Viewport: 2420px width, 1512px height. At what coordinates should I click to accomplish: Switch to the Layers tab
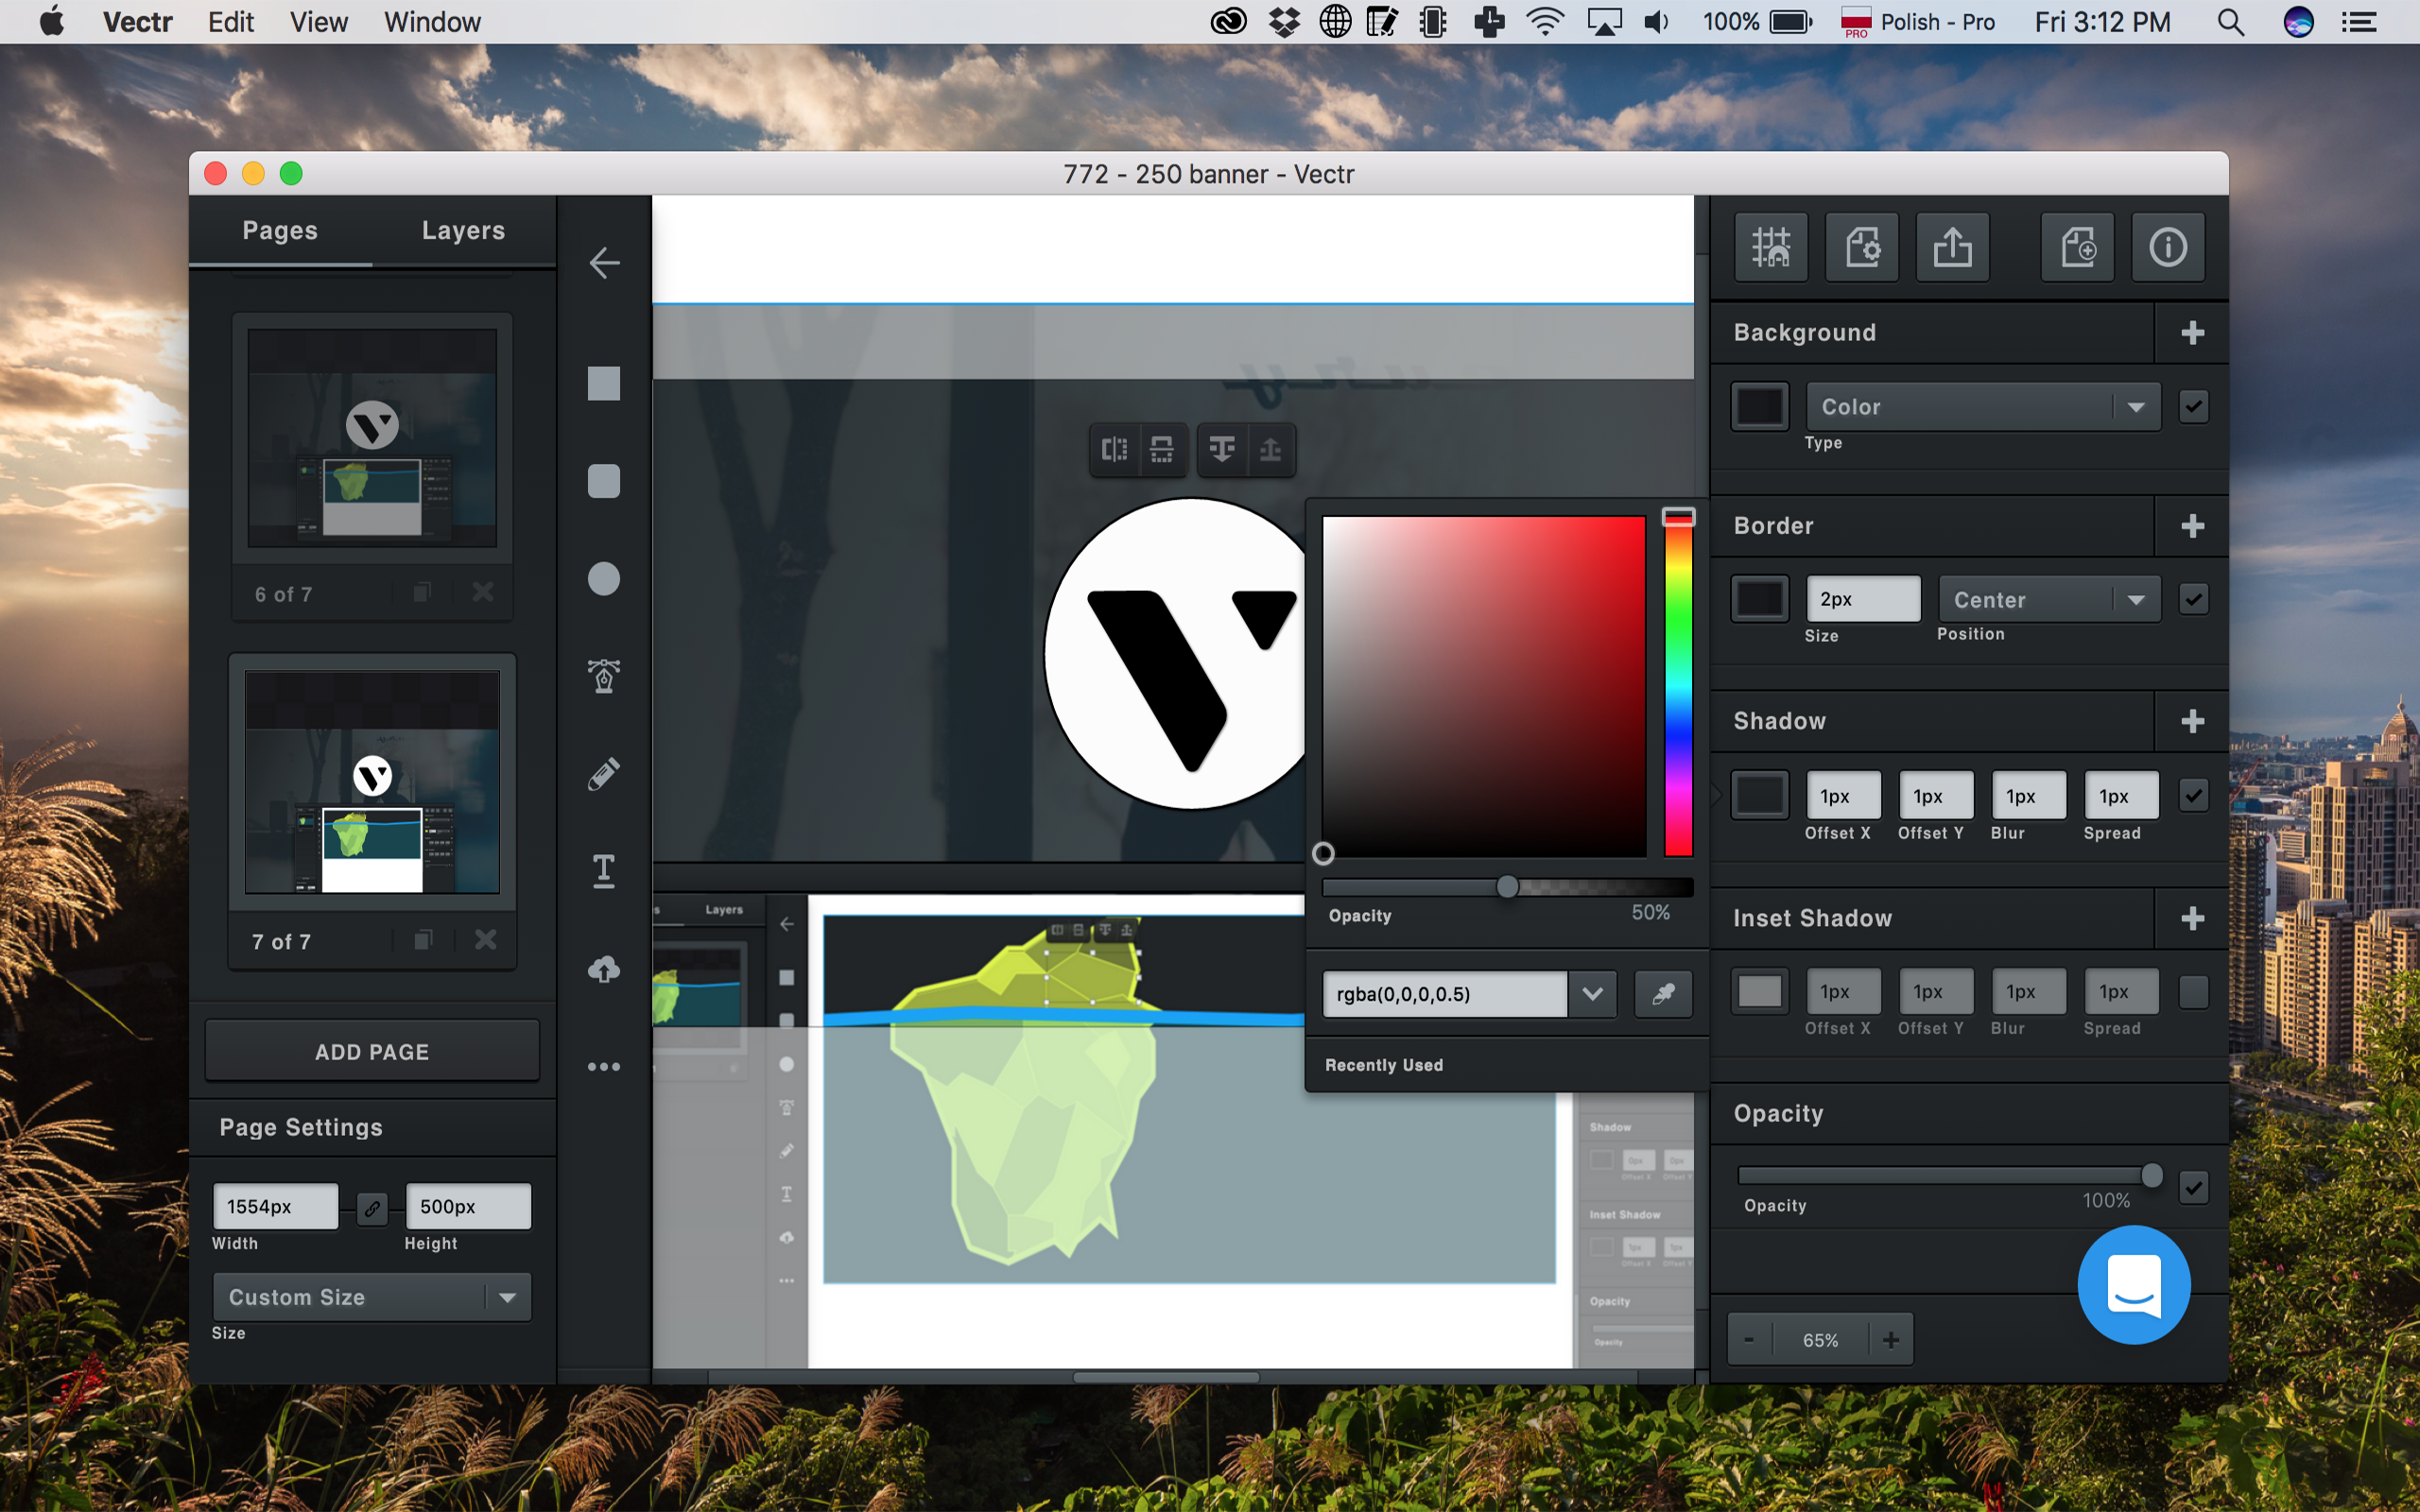(463, 228)
